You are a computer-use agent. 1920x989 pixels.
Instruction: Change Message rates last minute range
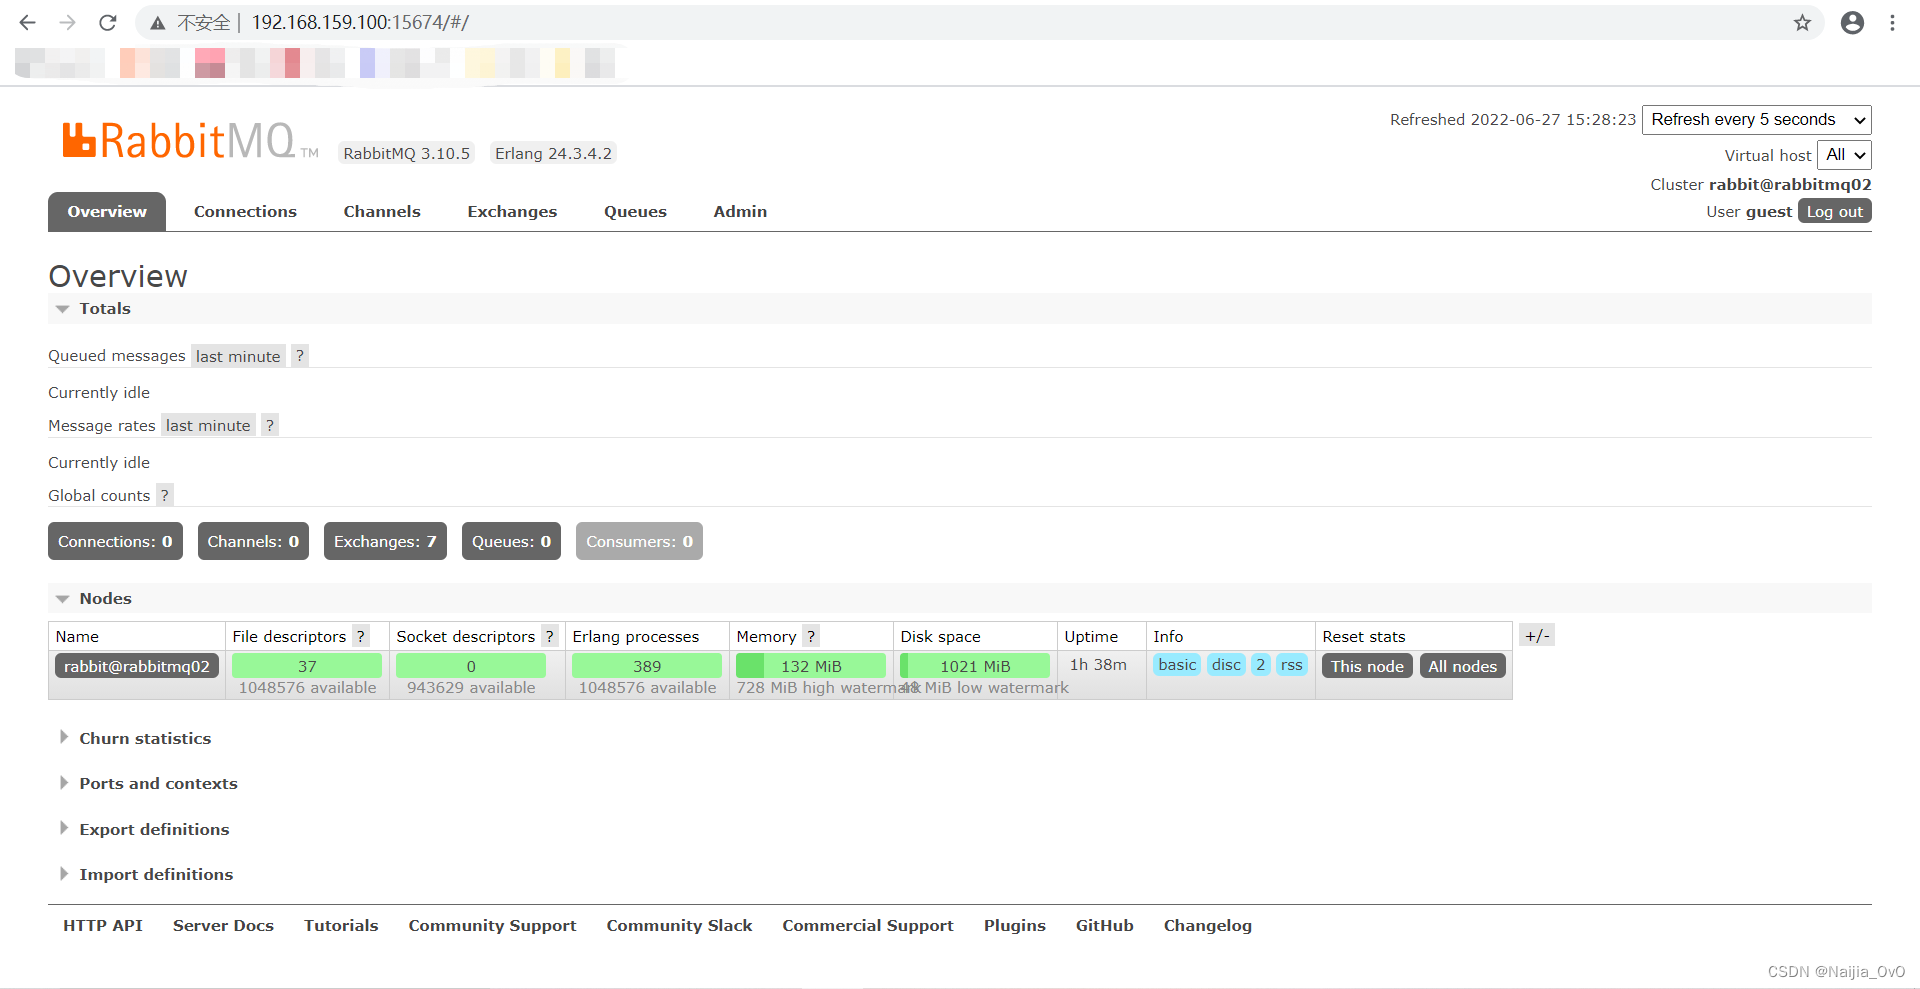(x=208, y=425)
